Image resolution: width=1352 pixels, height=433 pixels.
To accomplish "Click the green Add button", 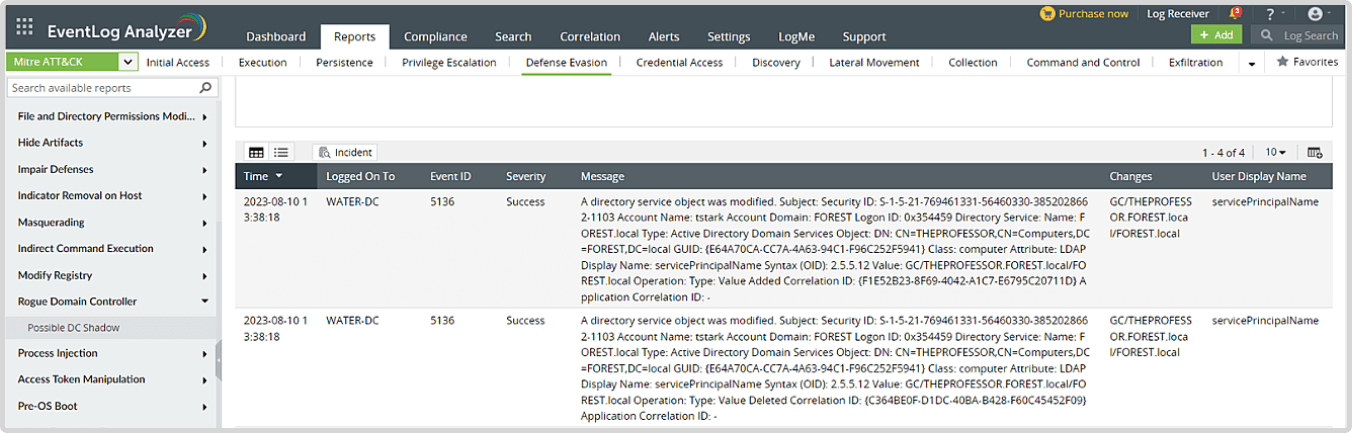I will tap(1216, 35).
